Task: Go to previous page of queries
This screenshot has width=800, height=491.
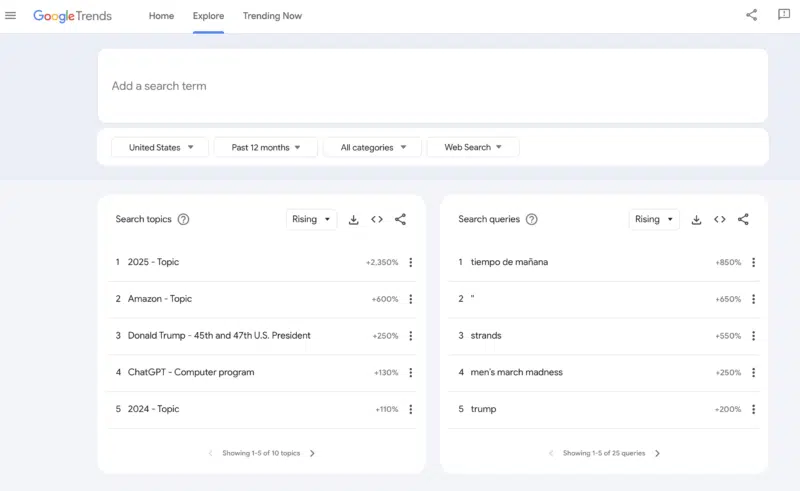Action: 551,453
